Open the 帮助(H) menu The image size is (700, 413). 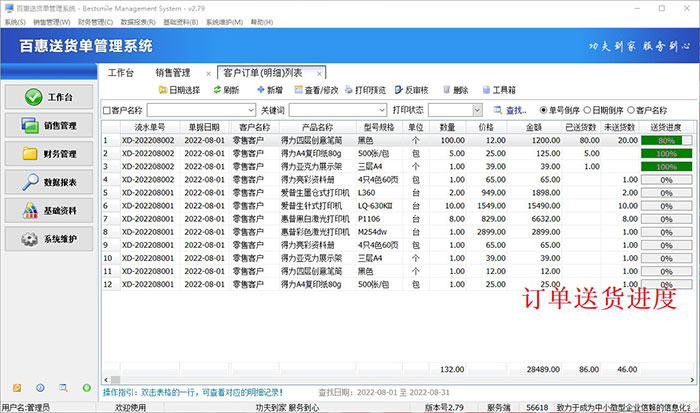[x=262, y=22]
